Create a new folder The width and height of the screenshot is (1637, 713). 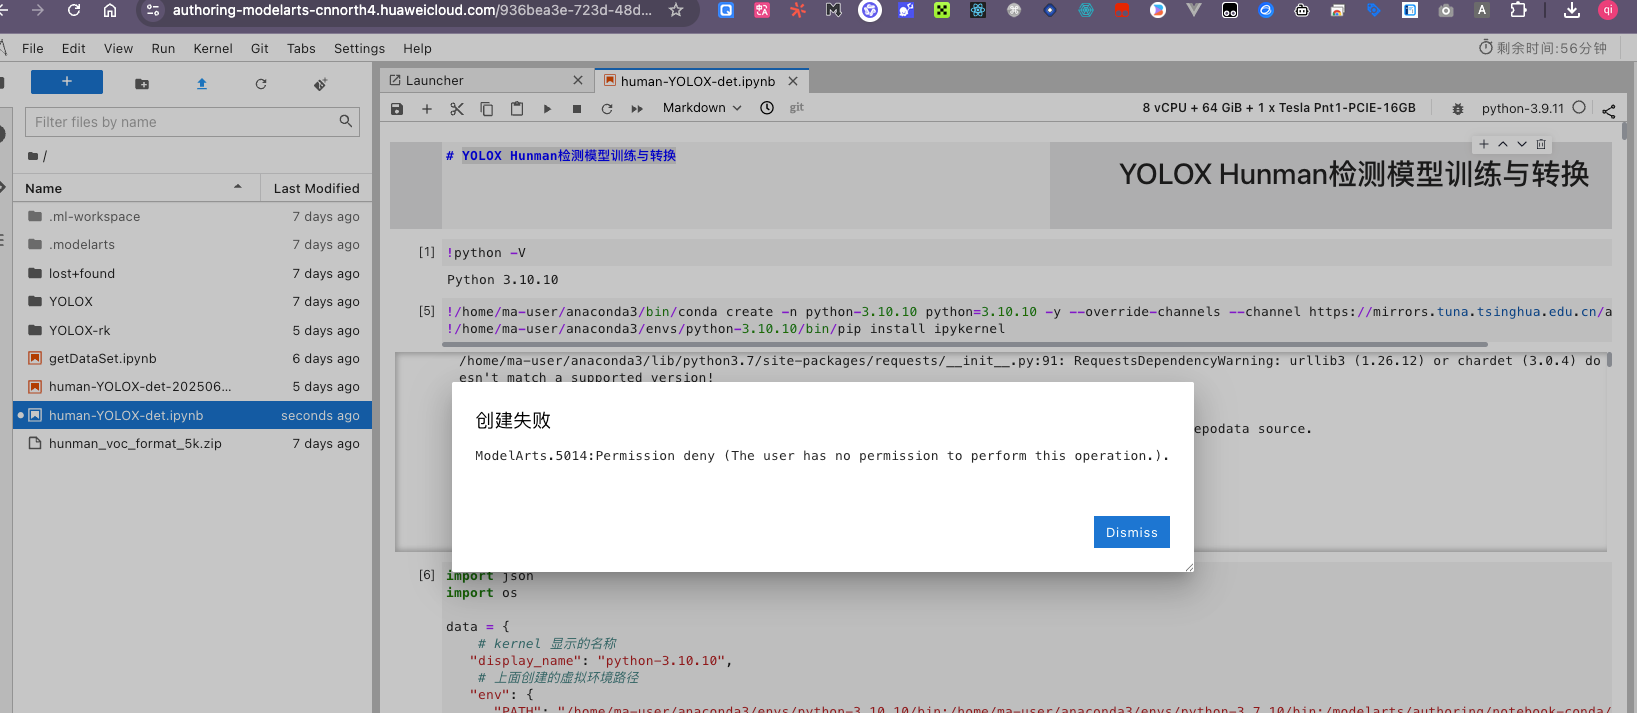coord(142,84)
